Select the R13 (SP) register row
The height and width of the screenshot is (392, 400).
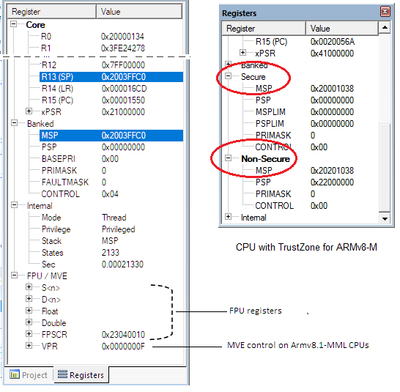[x=111, y=77]
